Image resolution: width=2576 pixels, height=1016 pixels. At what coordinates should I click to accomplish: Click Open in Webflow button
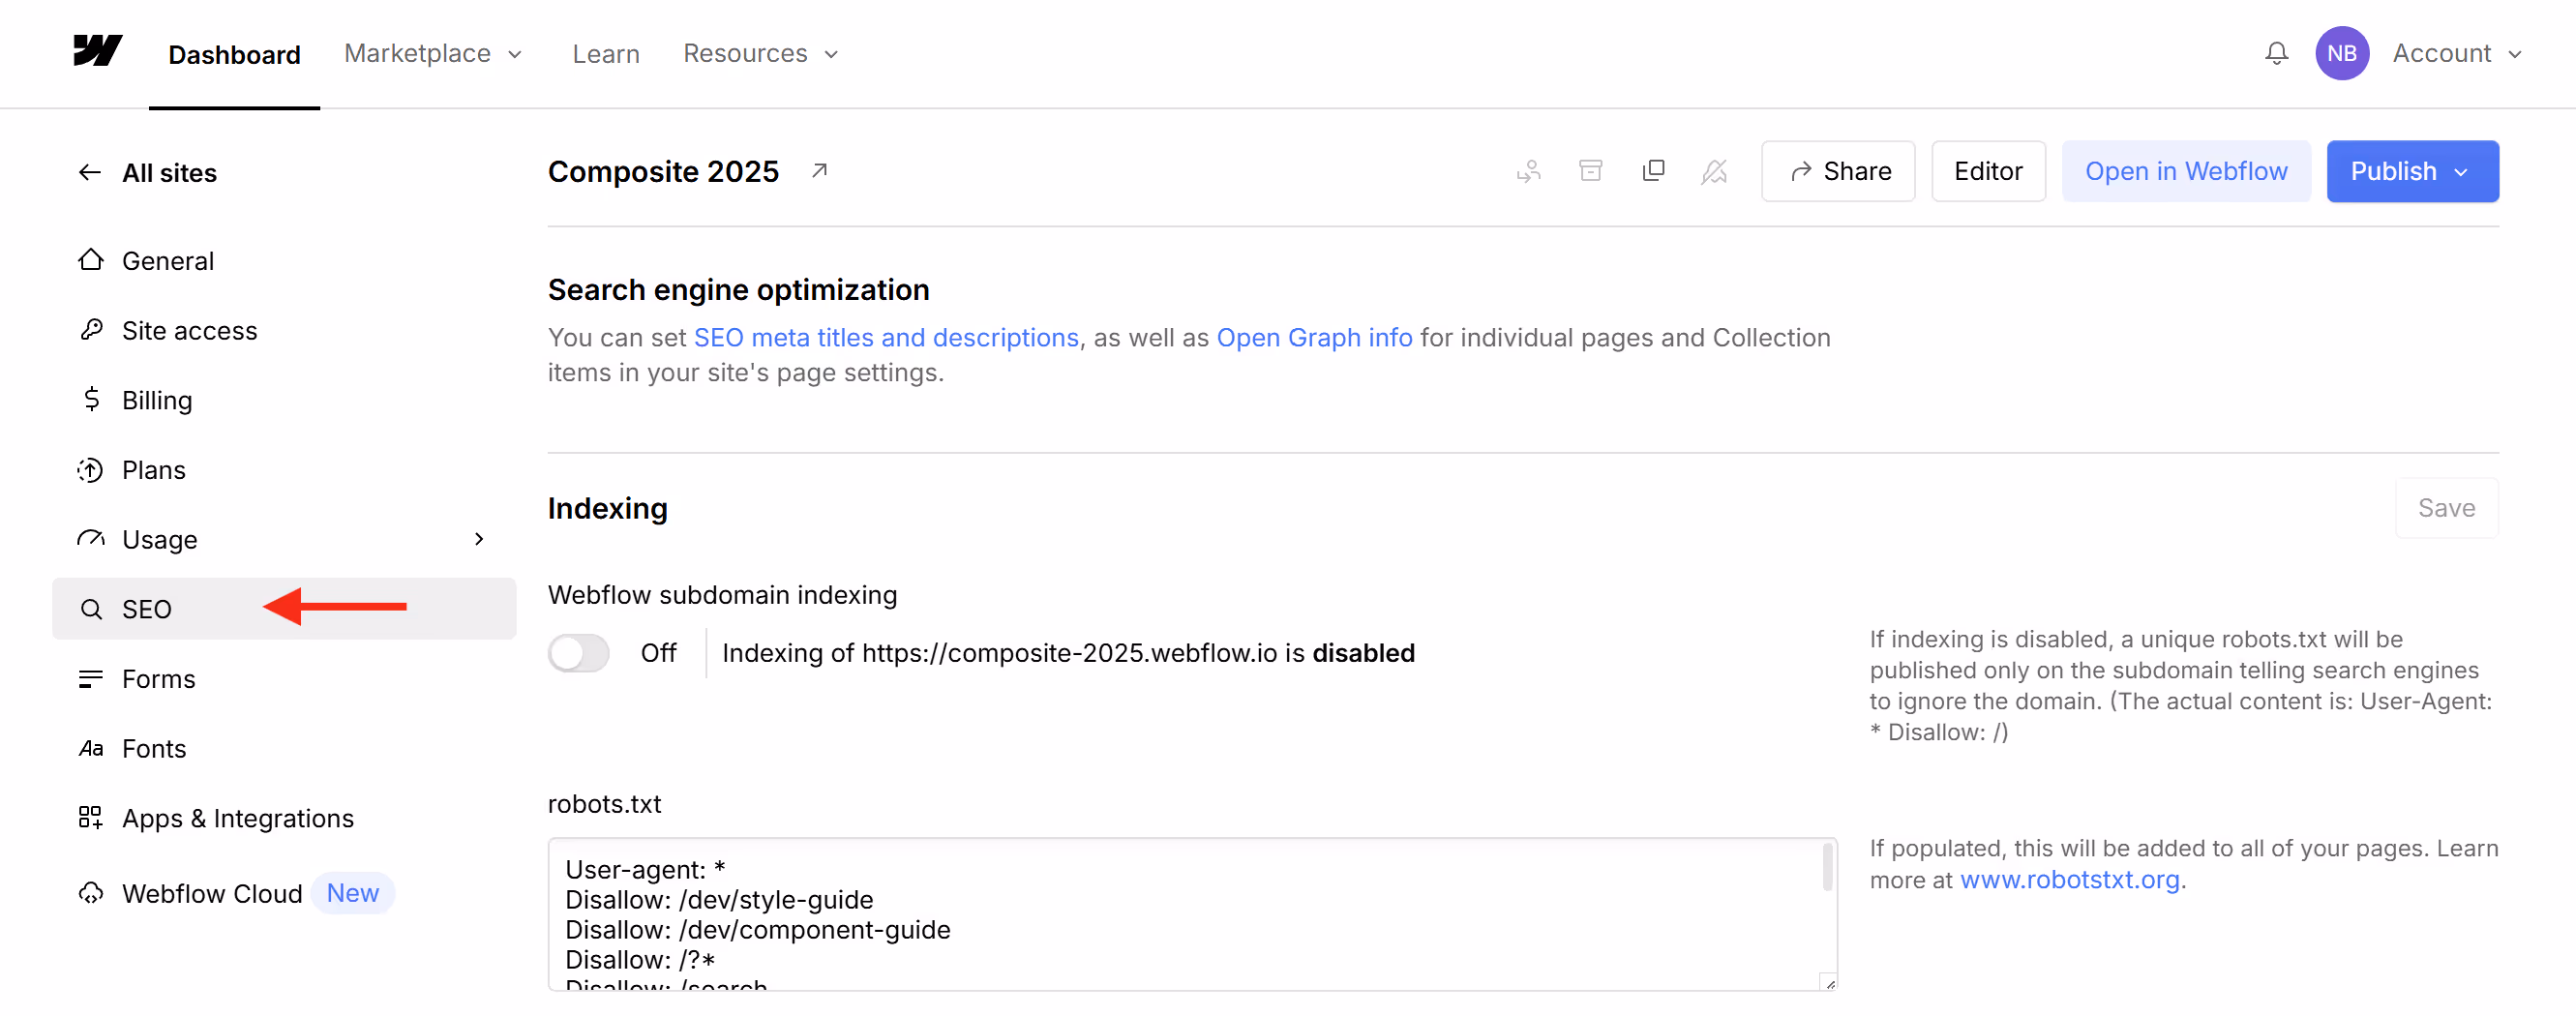tap(2186, 171)
